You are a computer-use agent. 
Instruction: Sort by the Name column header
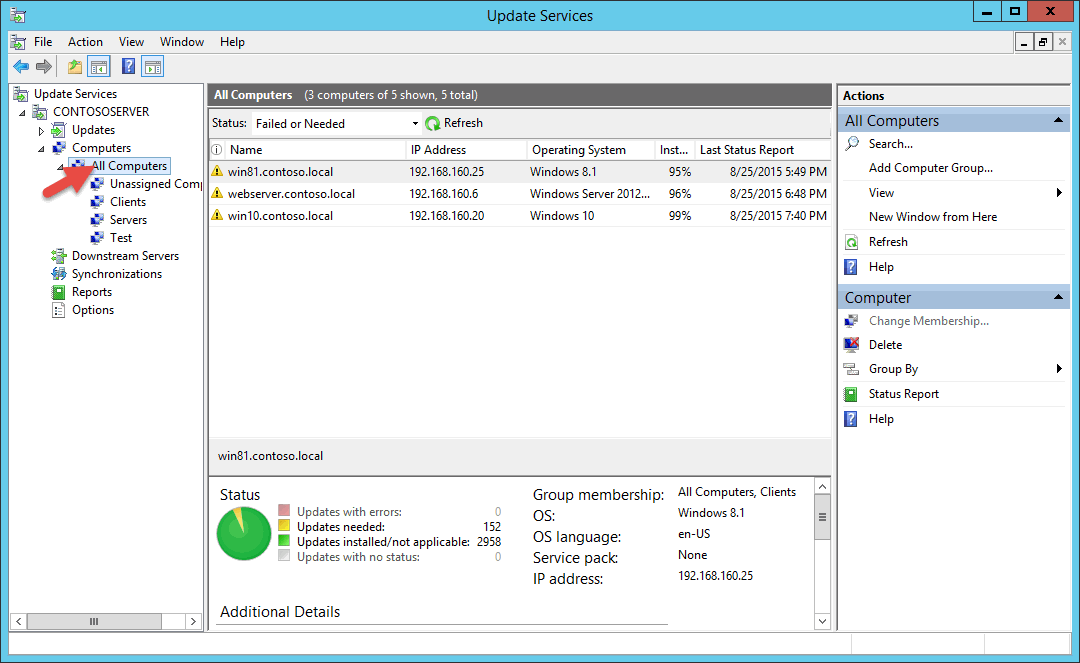pos(316,149)
